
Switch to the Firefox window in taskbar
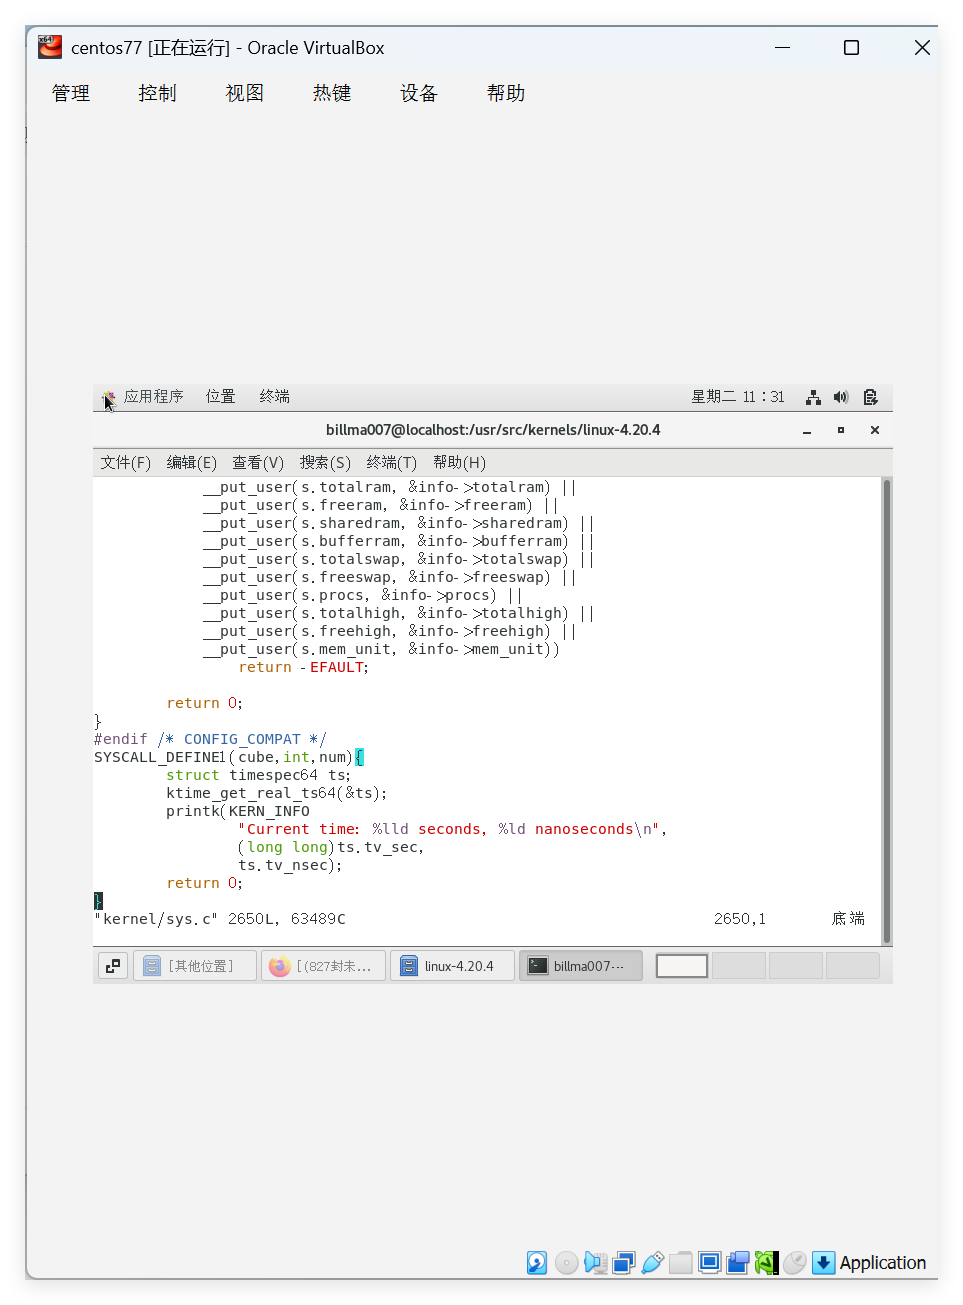click(x=323, y=966)
